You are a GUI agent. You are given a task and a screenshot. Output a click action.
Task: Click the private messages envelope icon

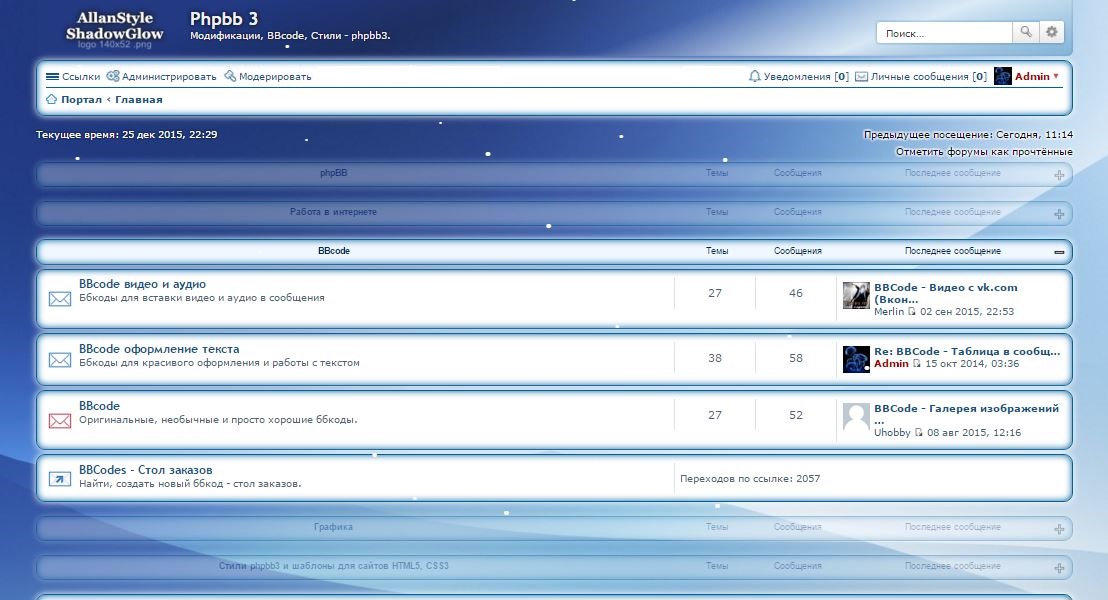(861, 76)
